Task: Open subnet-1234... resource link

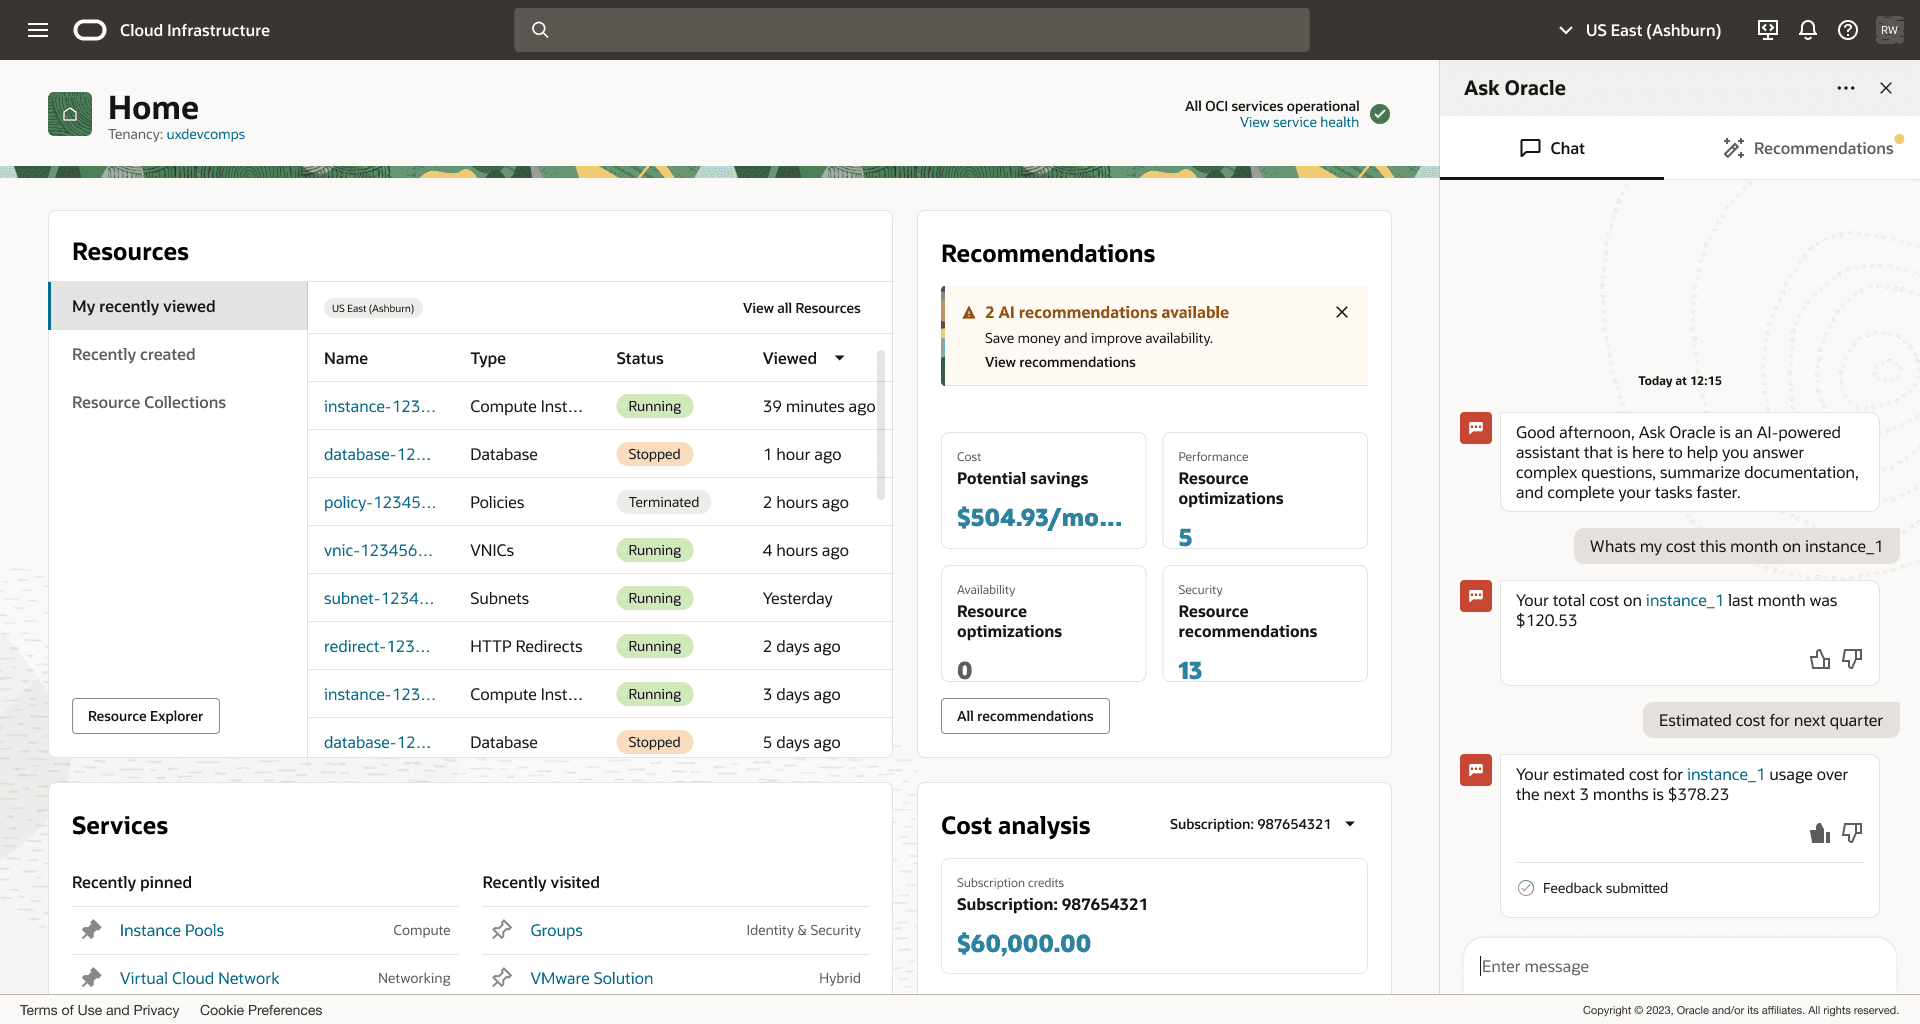Action: 379,598
